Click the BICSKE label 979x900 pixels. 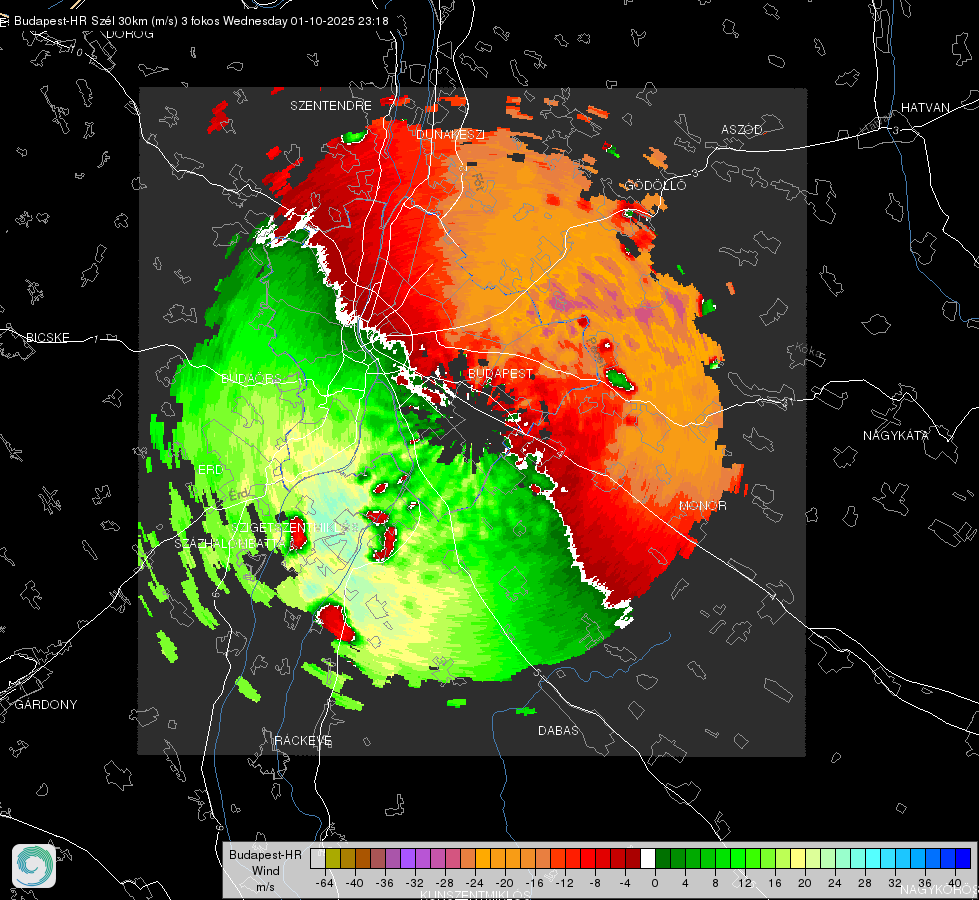tap(48, 337)
